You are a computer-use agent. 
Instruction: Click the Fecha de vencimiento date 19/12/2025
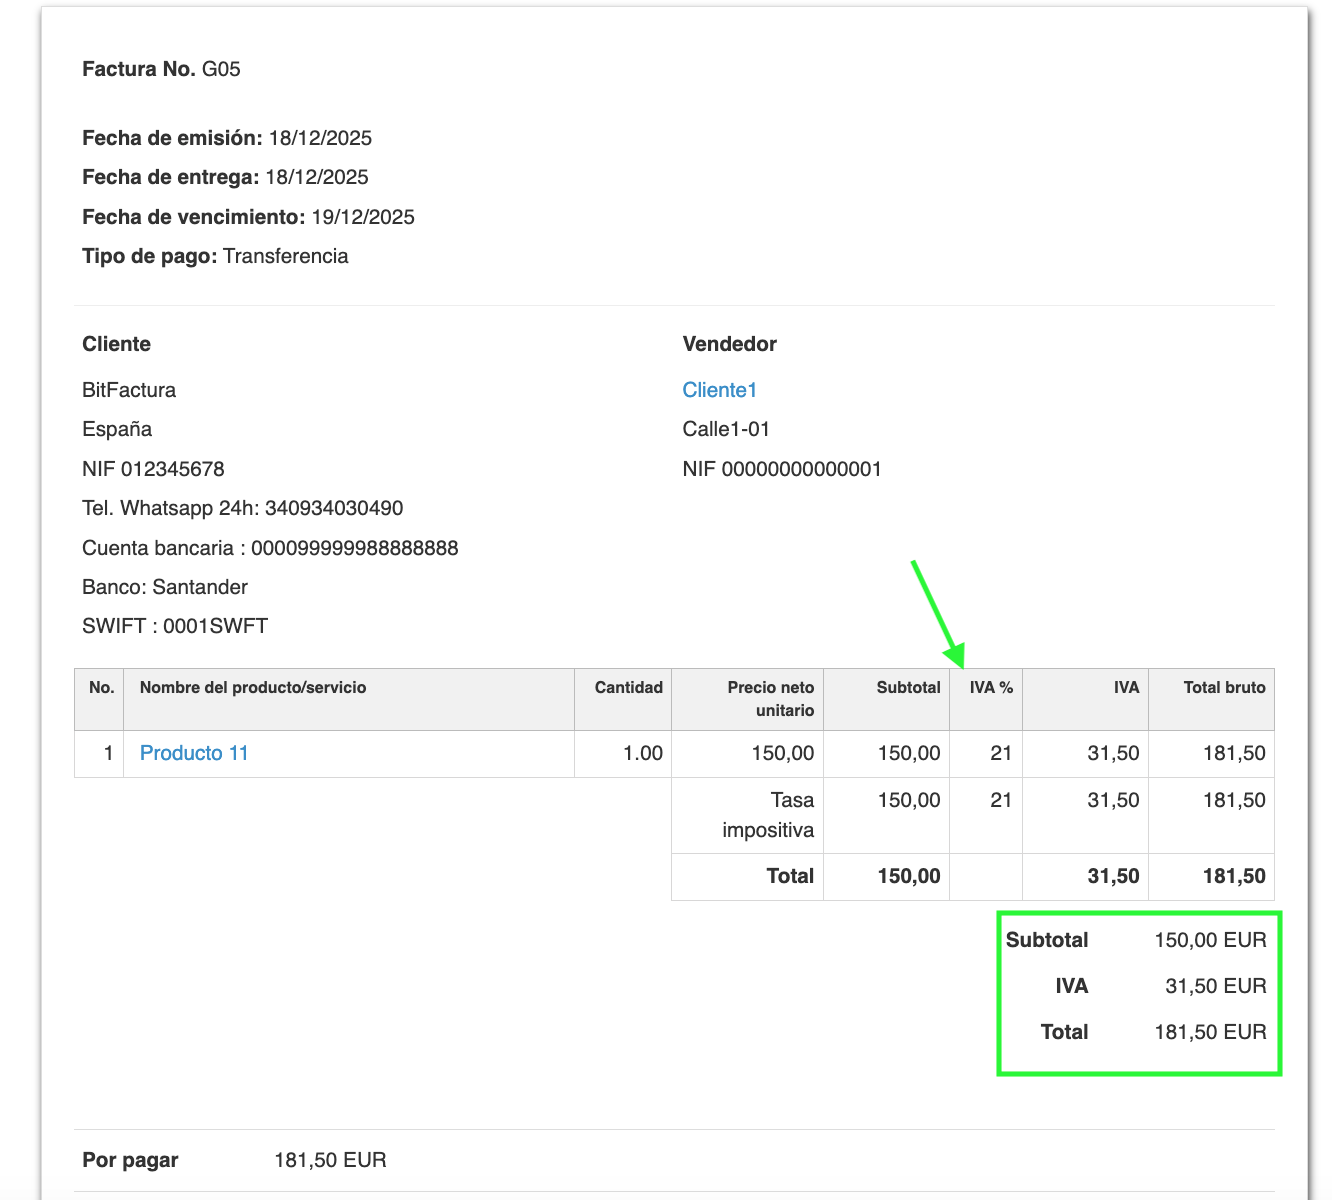363,217
